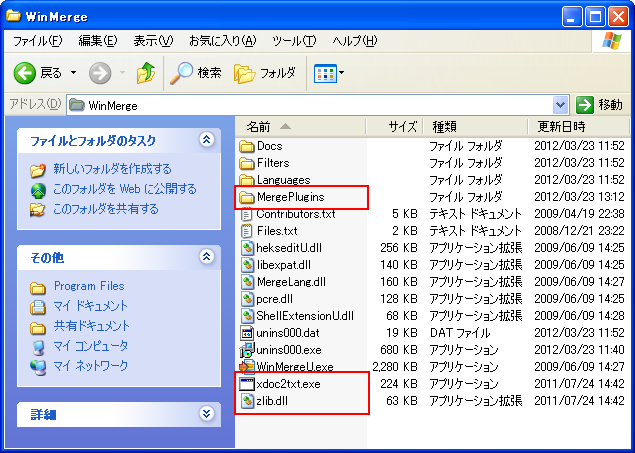Viewport: 635px width, 453px height.
Task: Select the Filters folder icon
Action: [x=247, y=163]
